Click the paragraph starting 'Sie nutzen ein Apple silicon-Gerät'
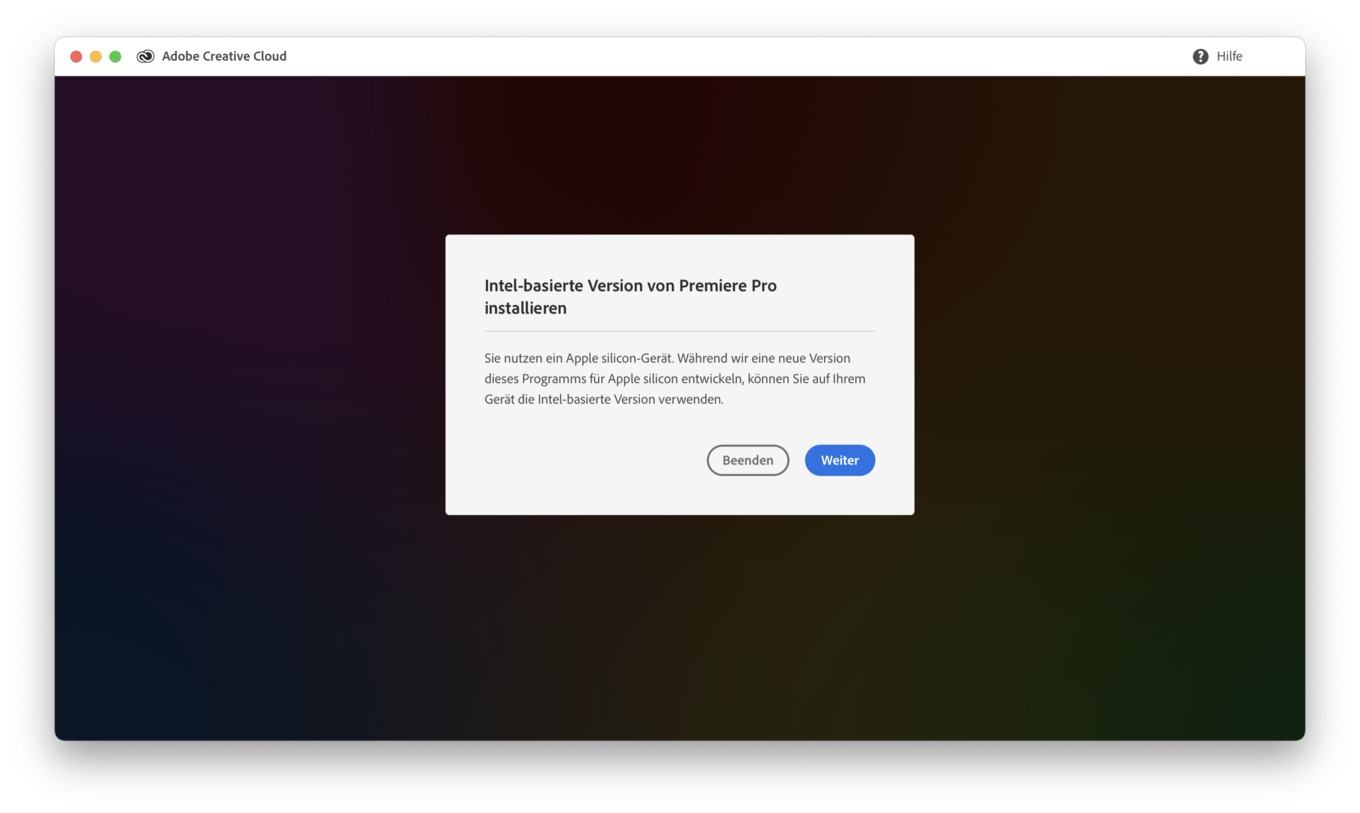This screenshot has height=813, width=1360. 675,378
